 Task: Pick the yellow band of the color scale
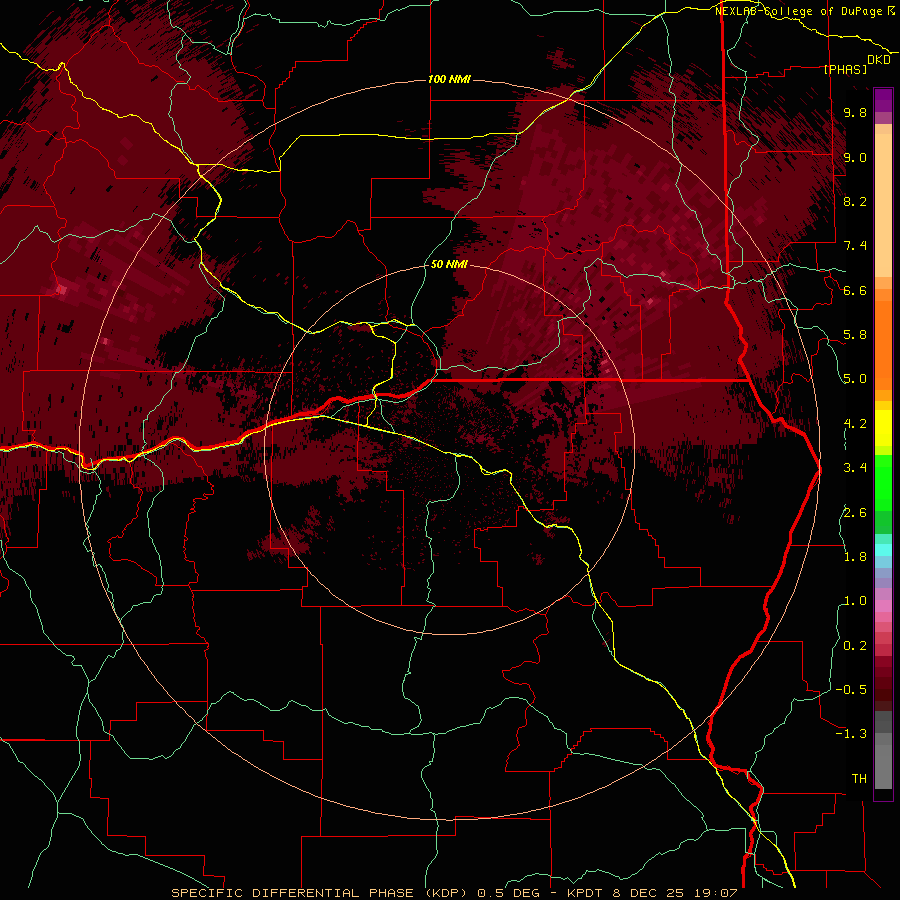pos(883,428)
